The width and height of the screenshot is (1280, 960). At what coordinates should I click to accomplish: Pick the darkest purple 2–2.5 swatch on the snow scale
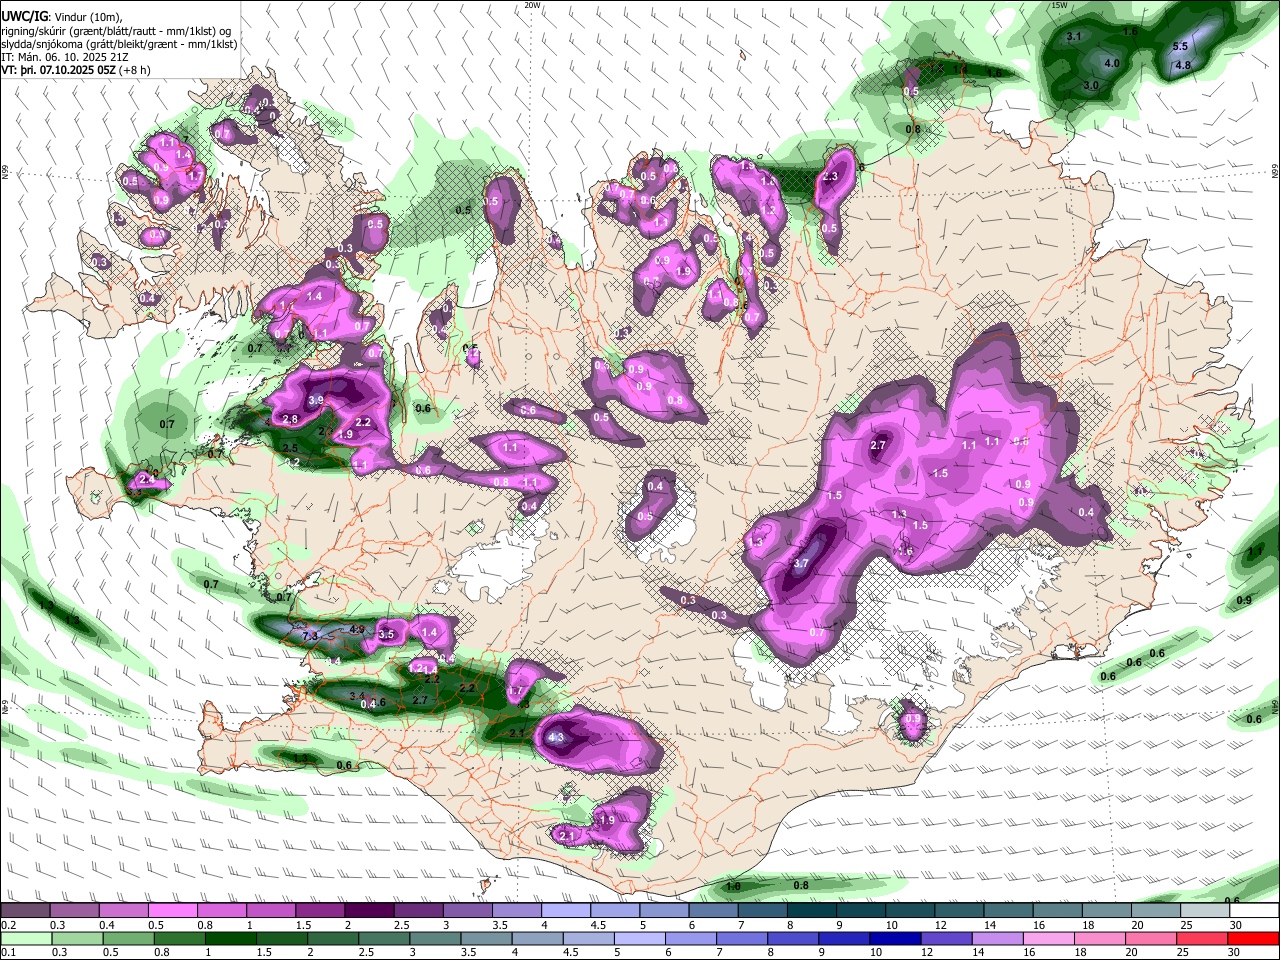[369, 910]
